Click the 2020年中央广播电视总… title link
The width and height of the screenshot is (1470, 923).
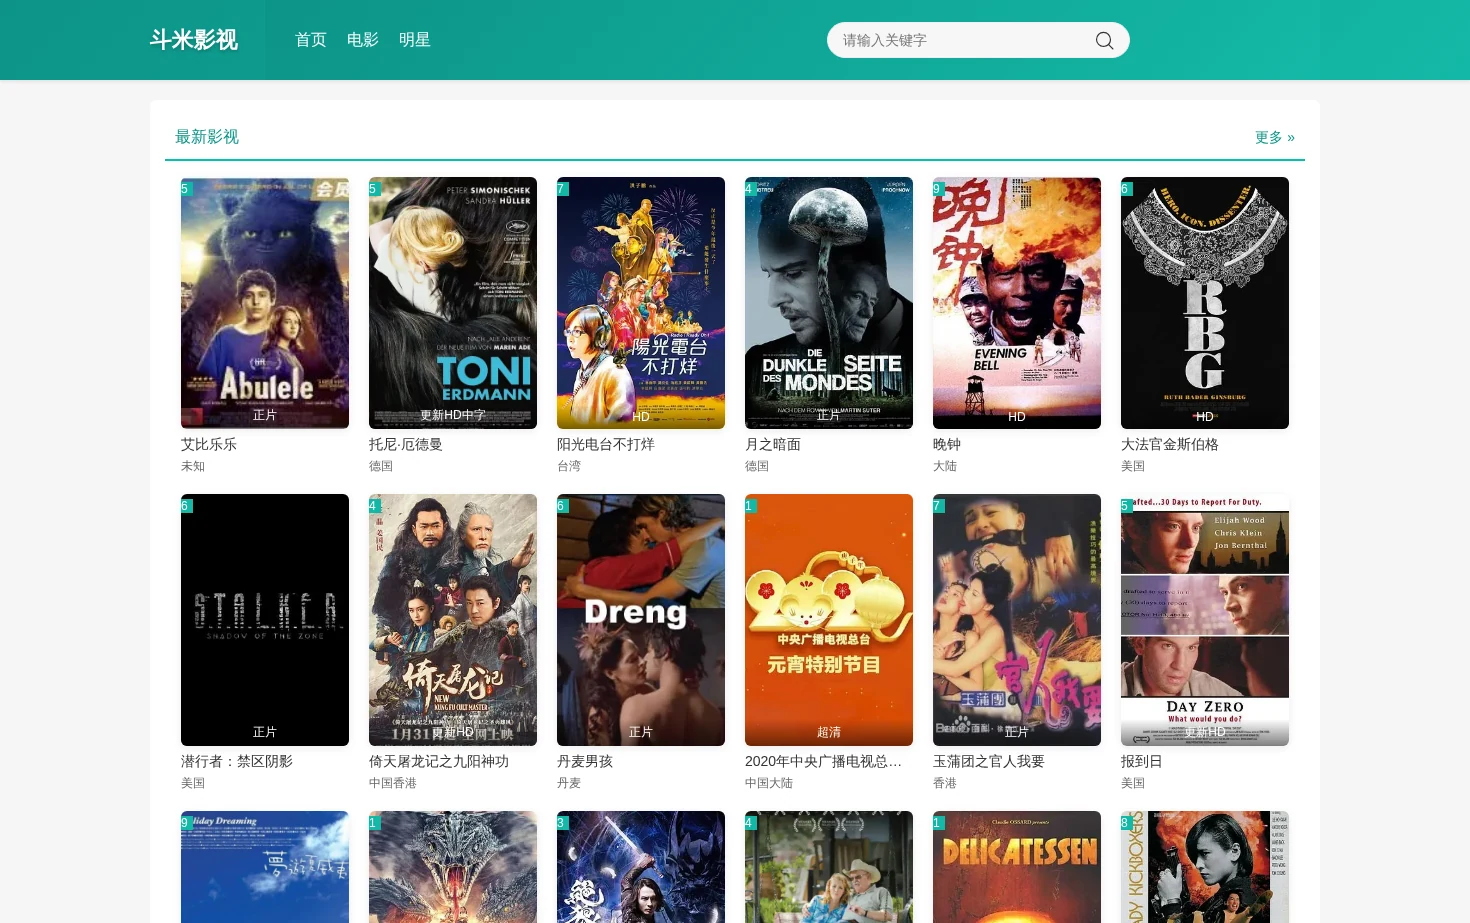pyautogui.click(x=824, y=761)
